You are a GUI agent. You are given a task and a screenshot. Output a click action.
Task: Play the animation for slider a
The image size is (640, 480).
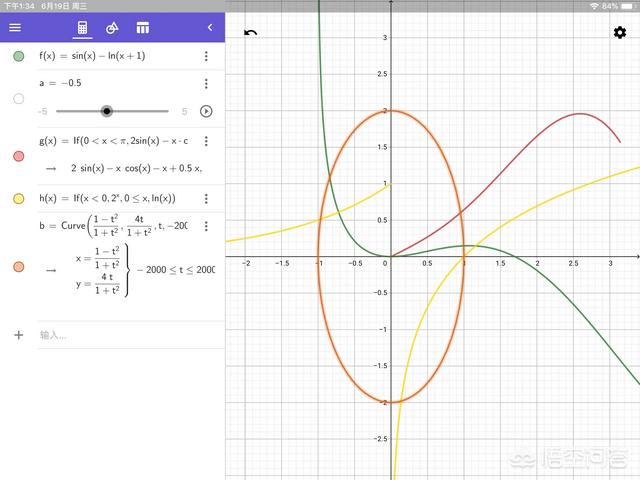(x=206, y=111)
